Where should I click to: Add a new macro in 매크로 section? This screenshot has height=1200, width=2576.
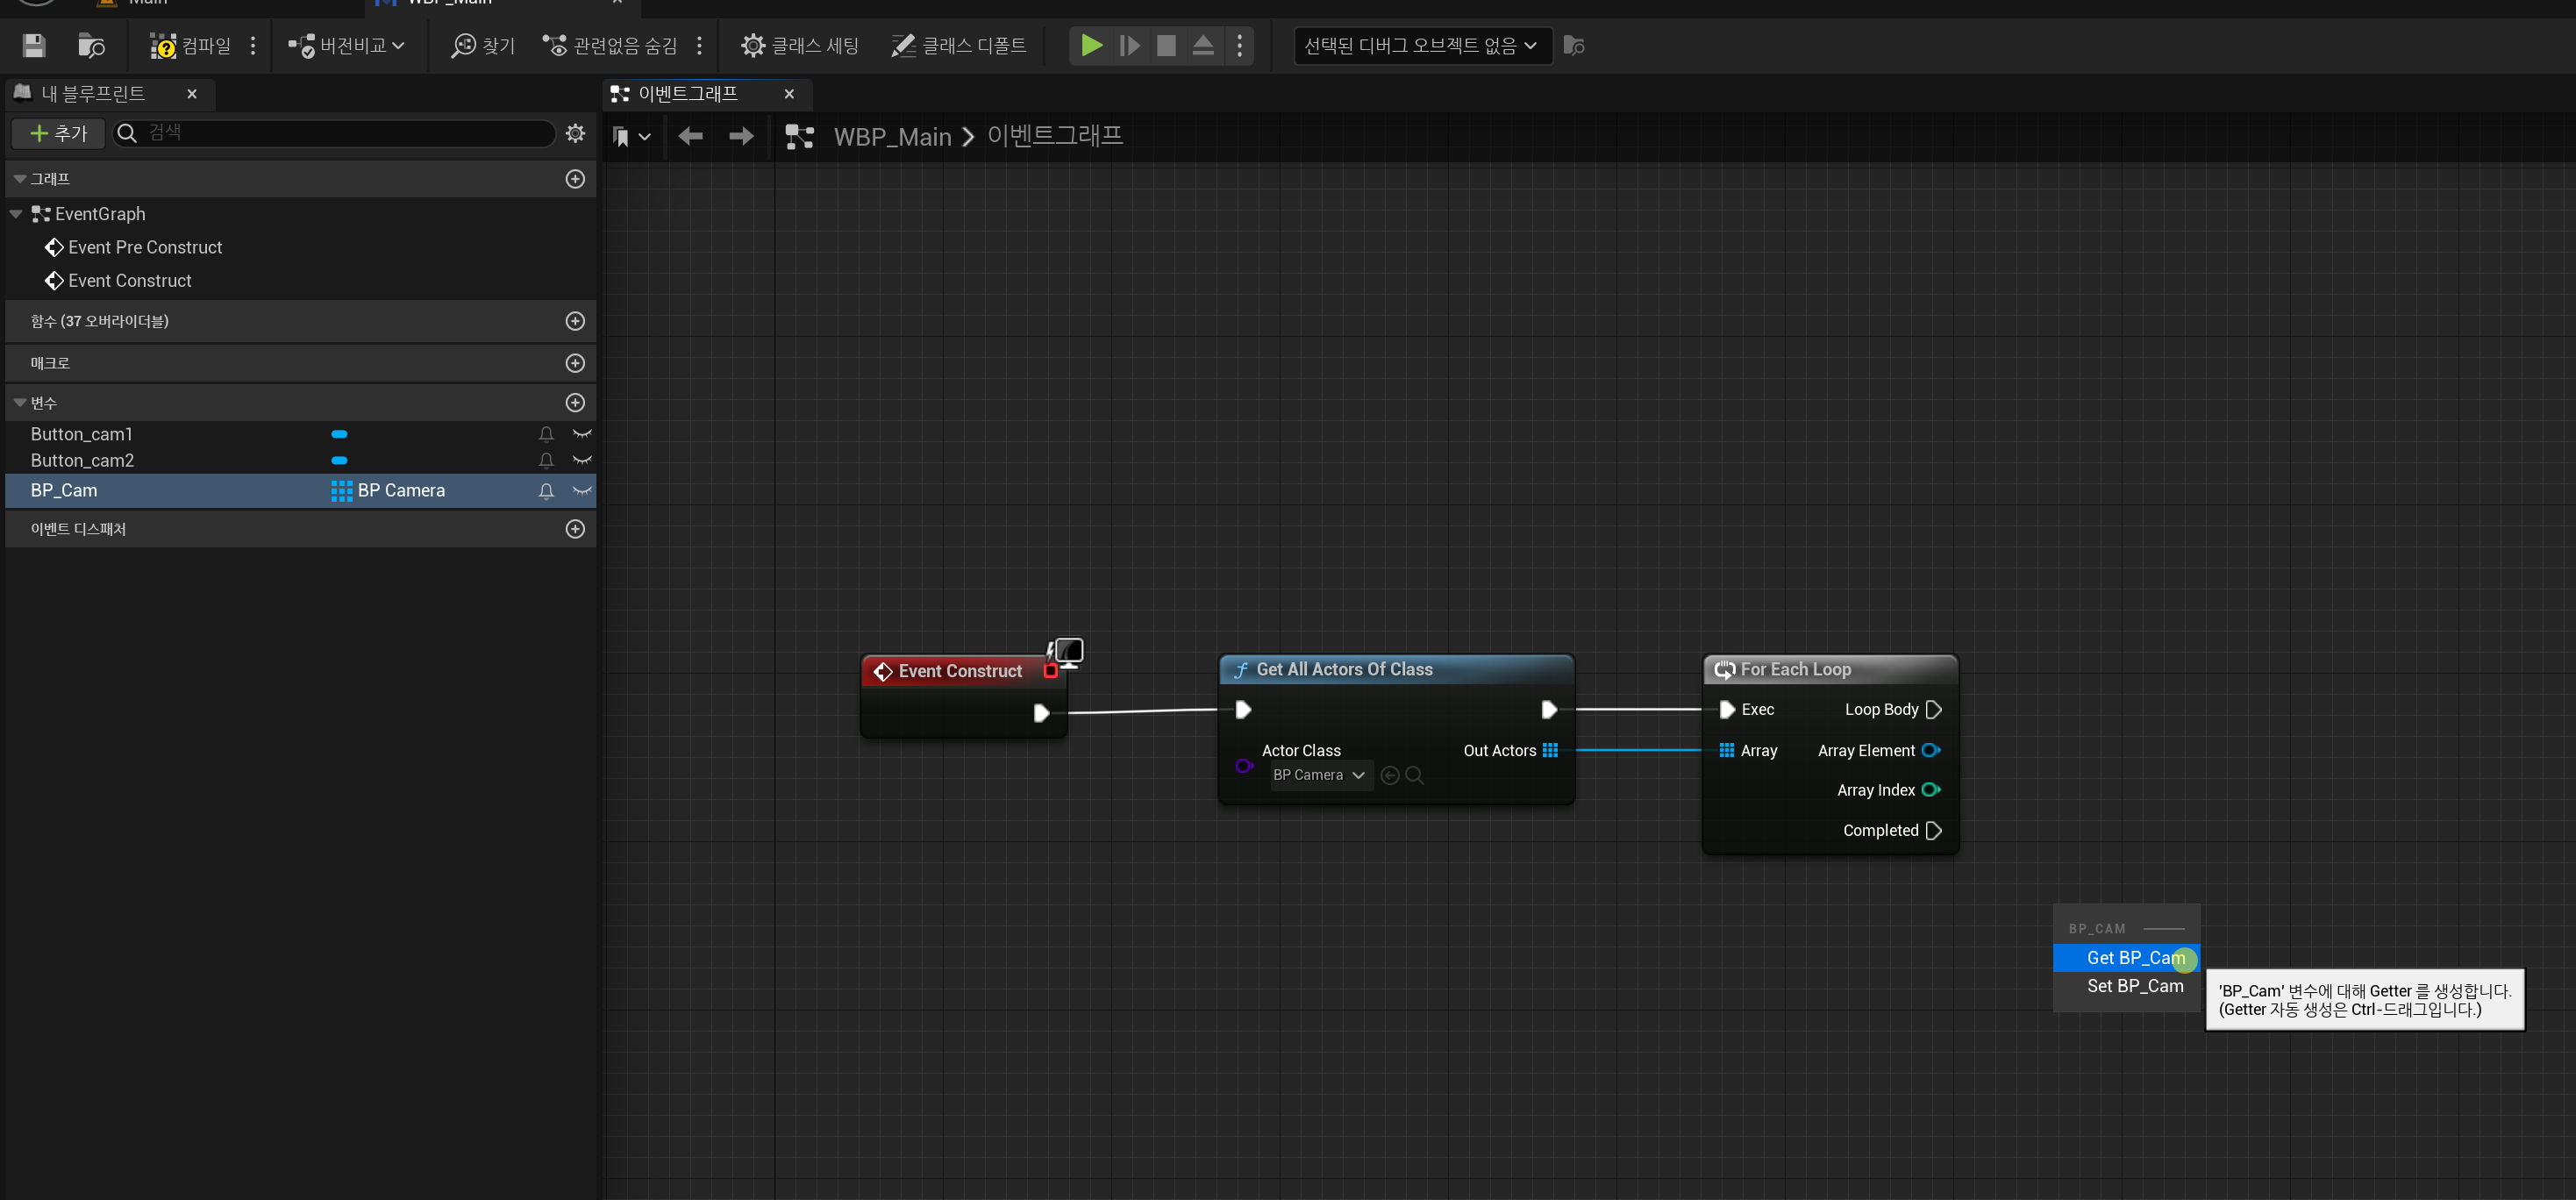click(x=575, y=363)
